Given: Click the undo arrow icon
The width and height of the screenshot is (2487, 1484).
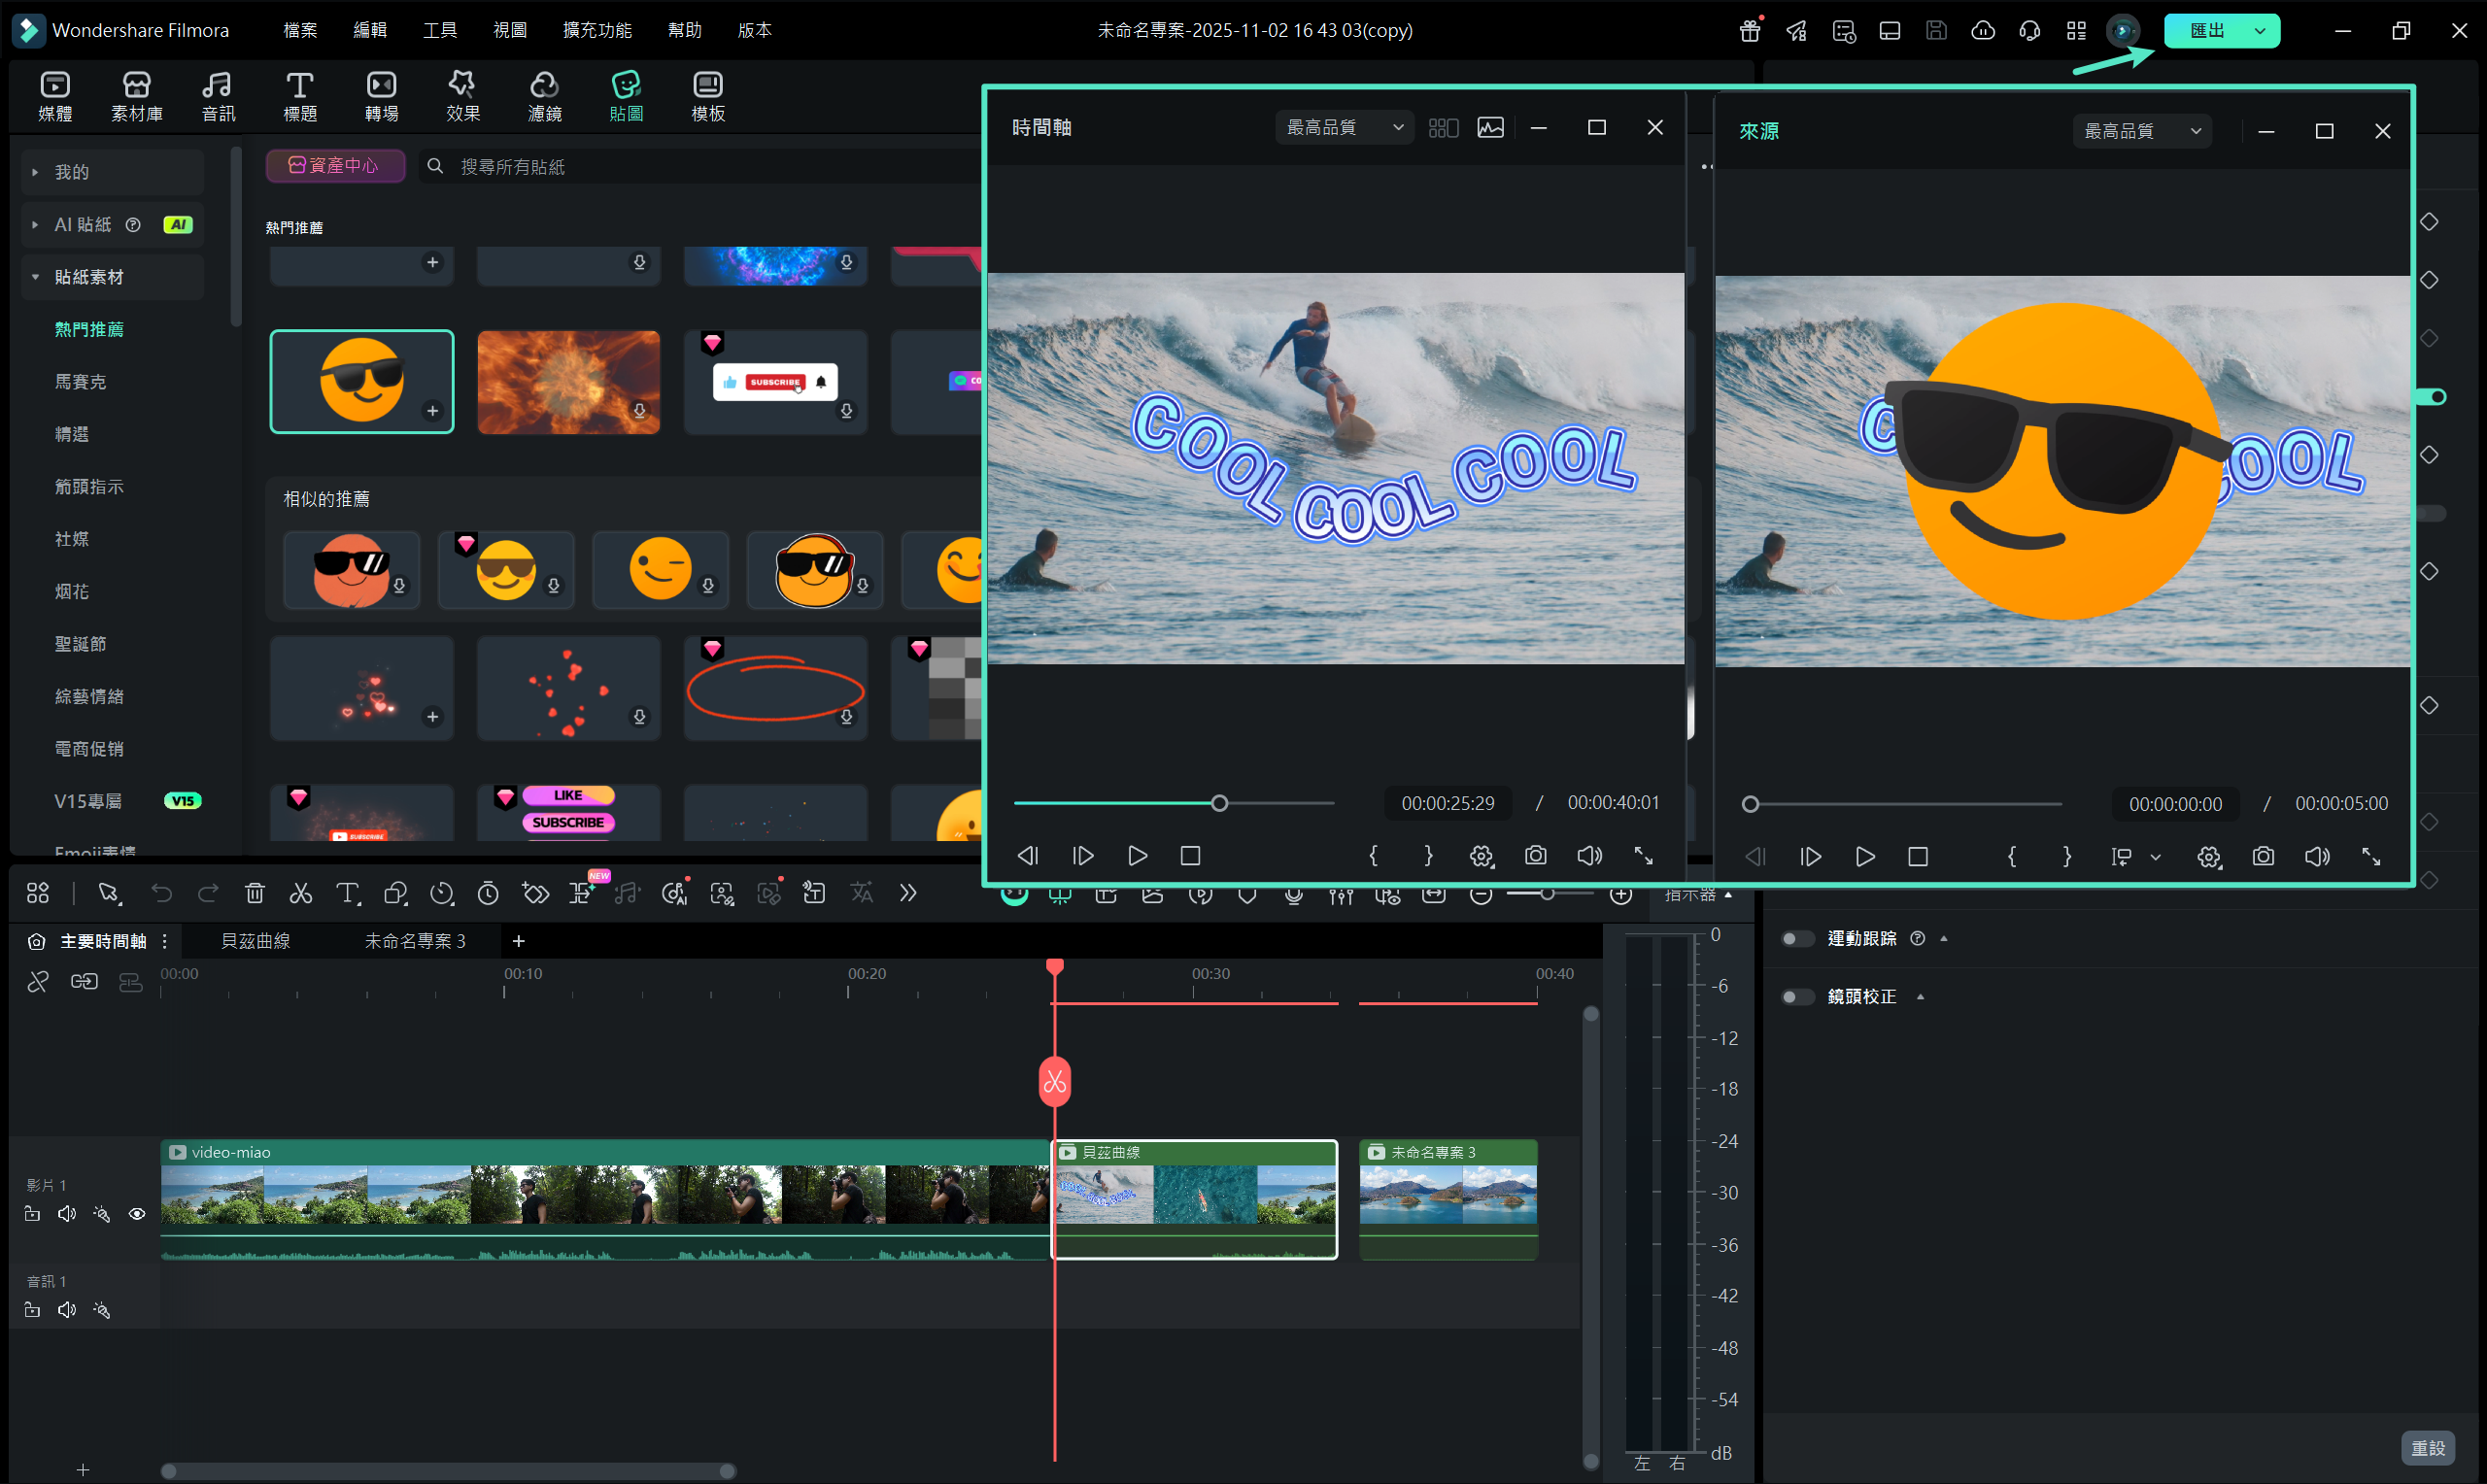Looking at the screenshot, I should pyautogui.click(x=162, y=893).
